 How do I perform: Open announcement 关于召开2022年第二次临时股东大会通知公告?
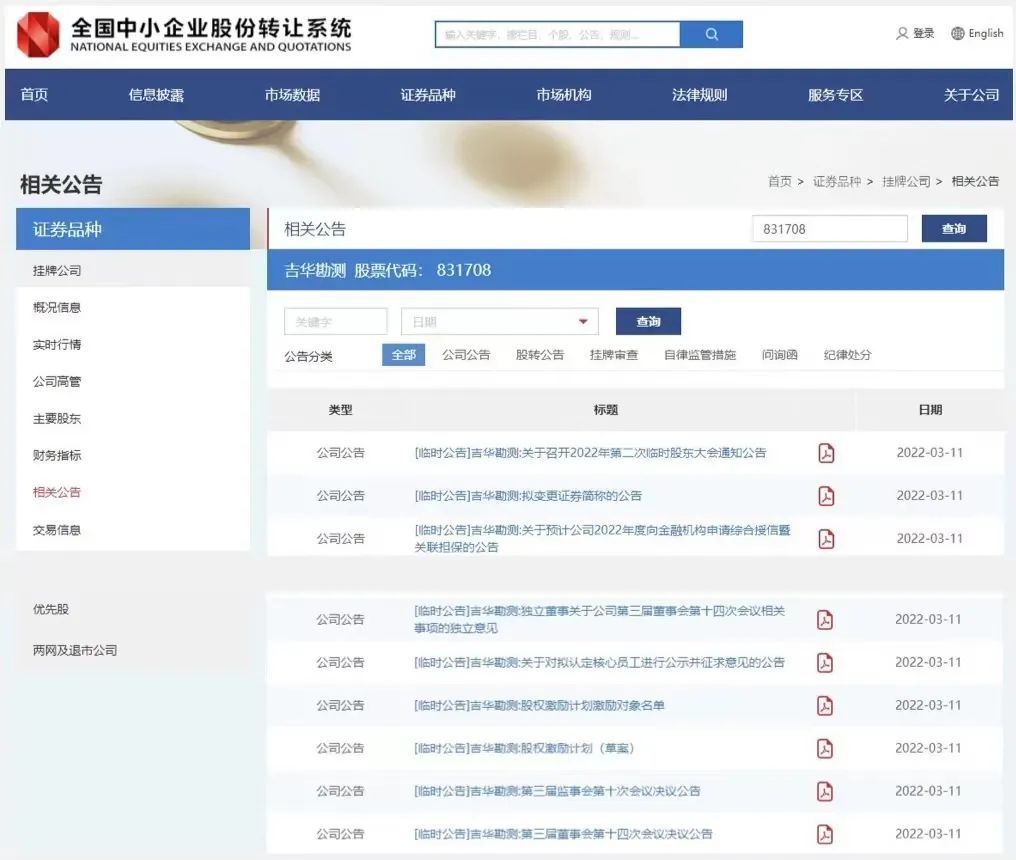590,453
